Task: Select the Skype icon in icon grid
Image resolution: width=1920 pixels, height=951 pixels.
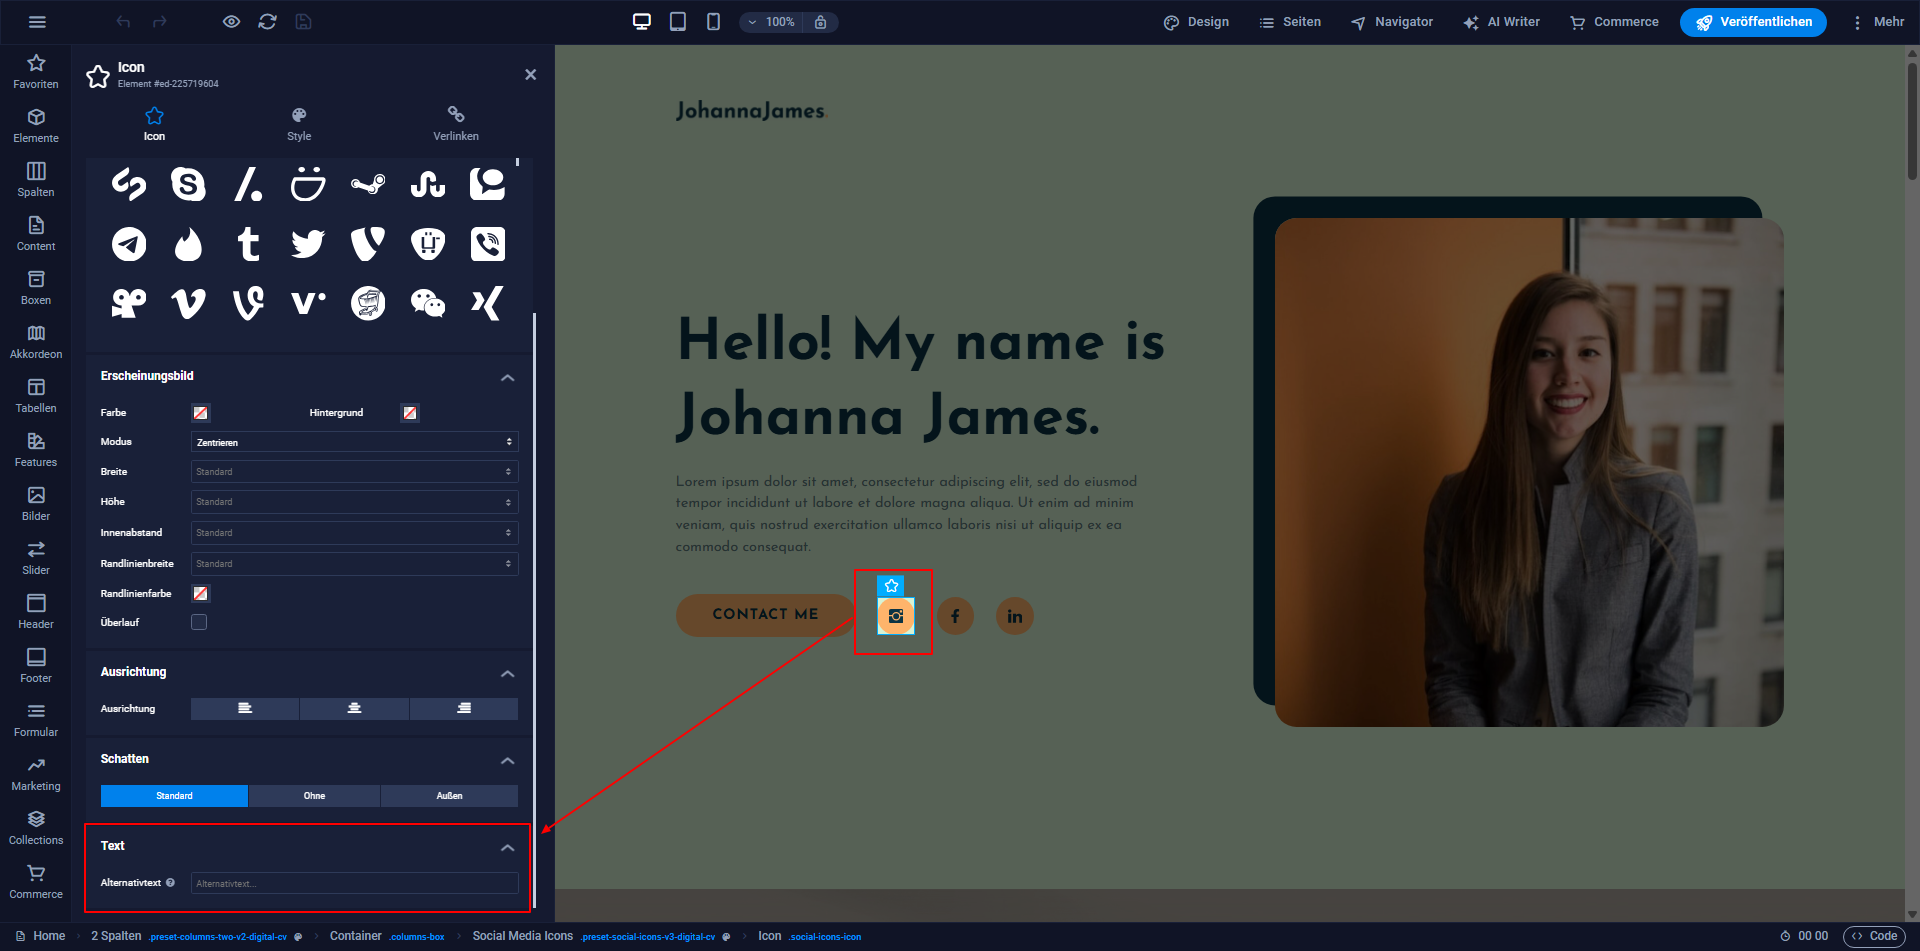Action: coord(188,184)
